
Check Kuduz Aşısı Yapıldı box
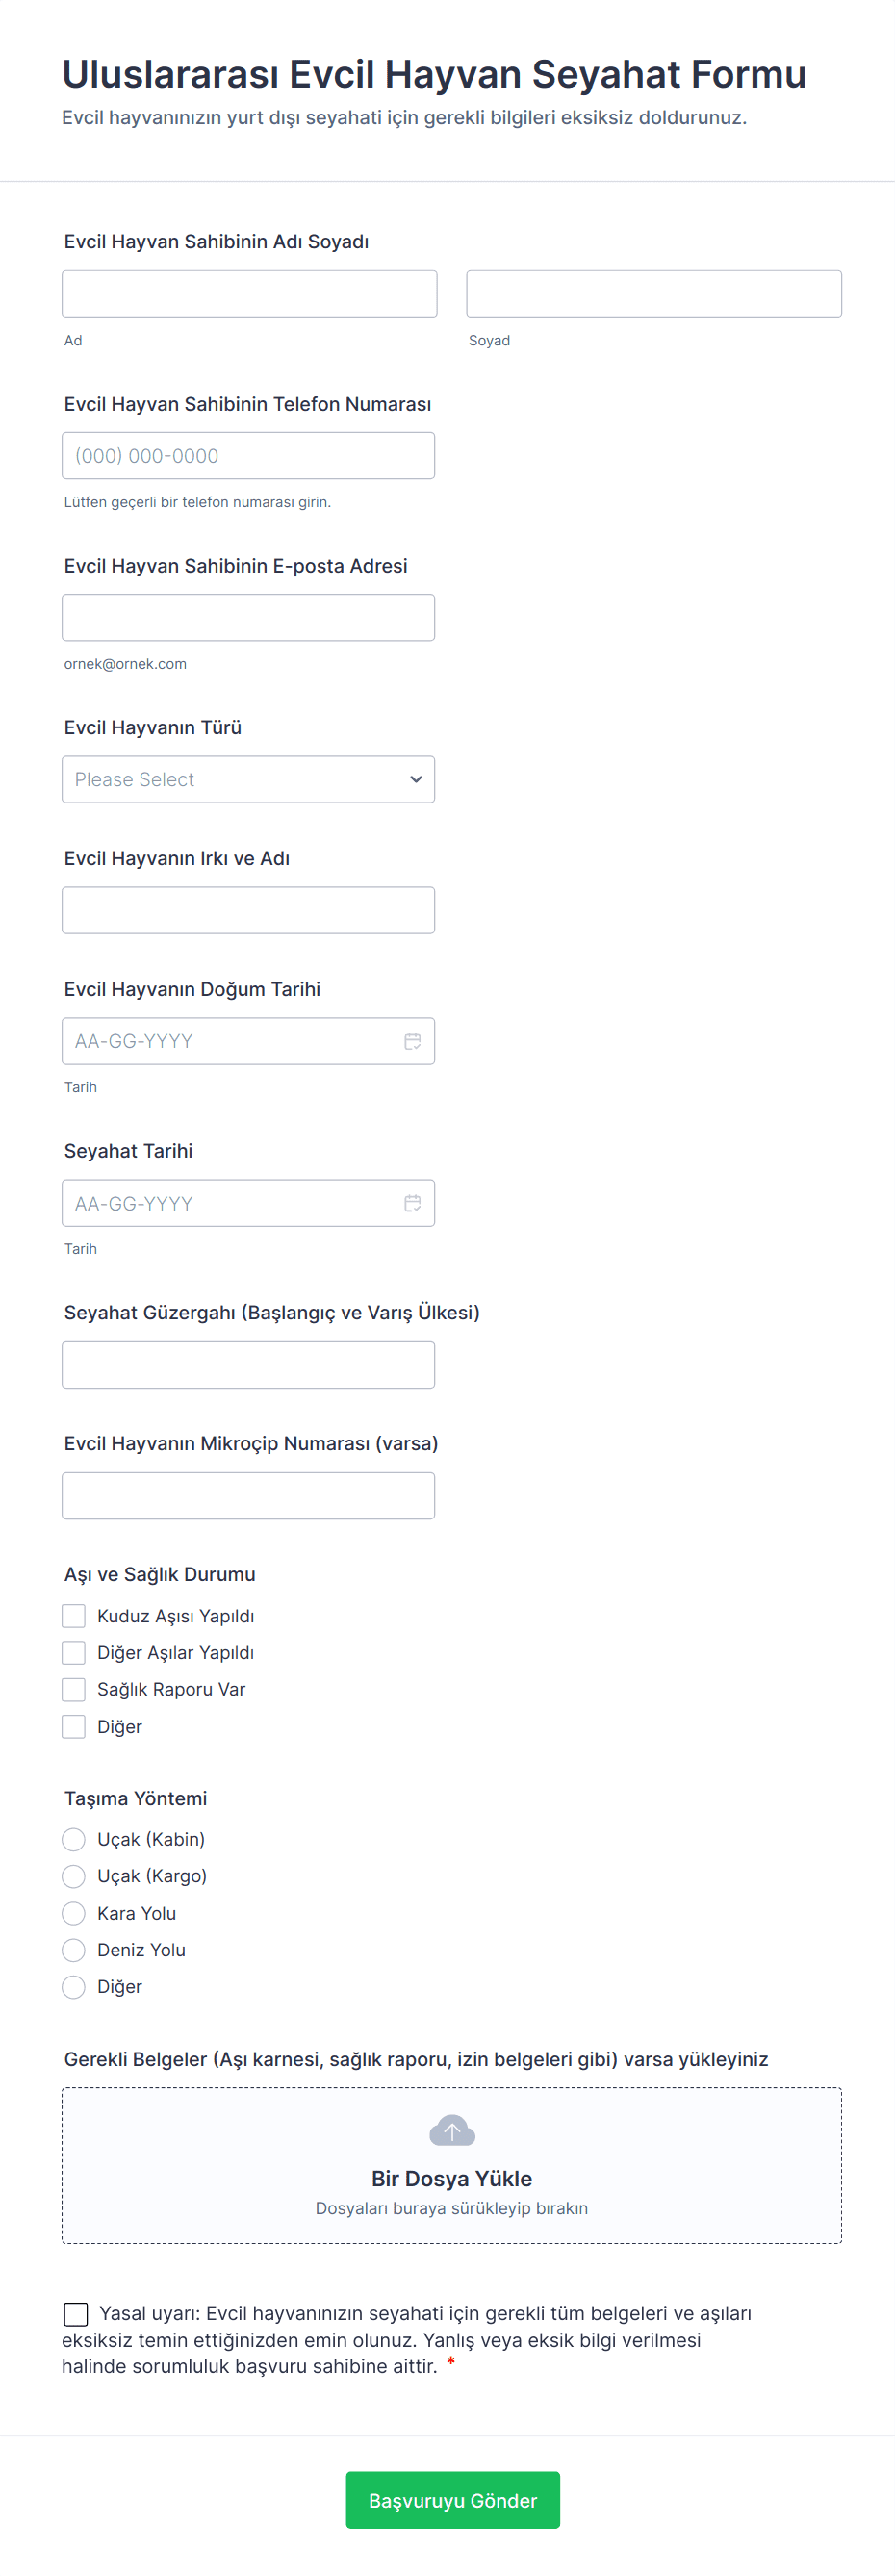(x=74, y=1616)
